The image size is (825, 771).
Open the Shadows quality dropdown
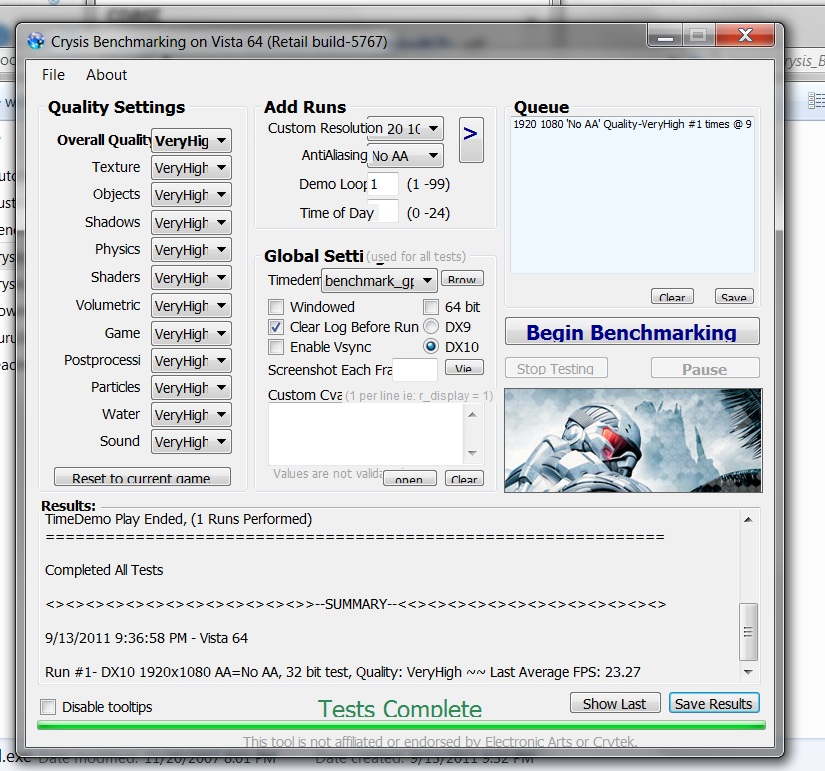click(x=191, y=223)
